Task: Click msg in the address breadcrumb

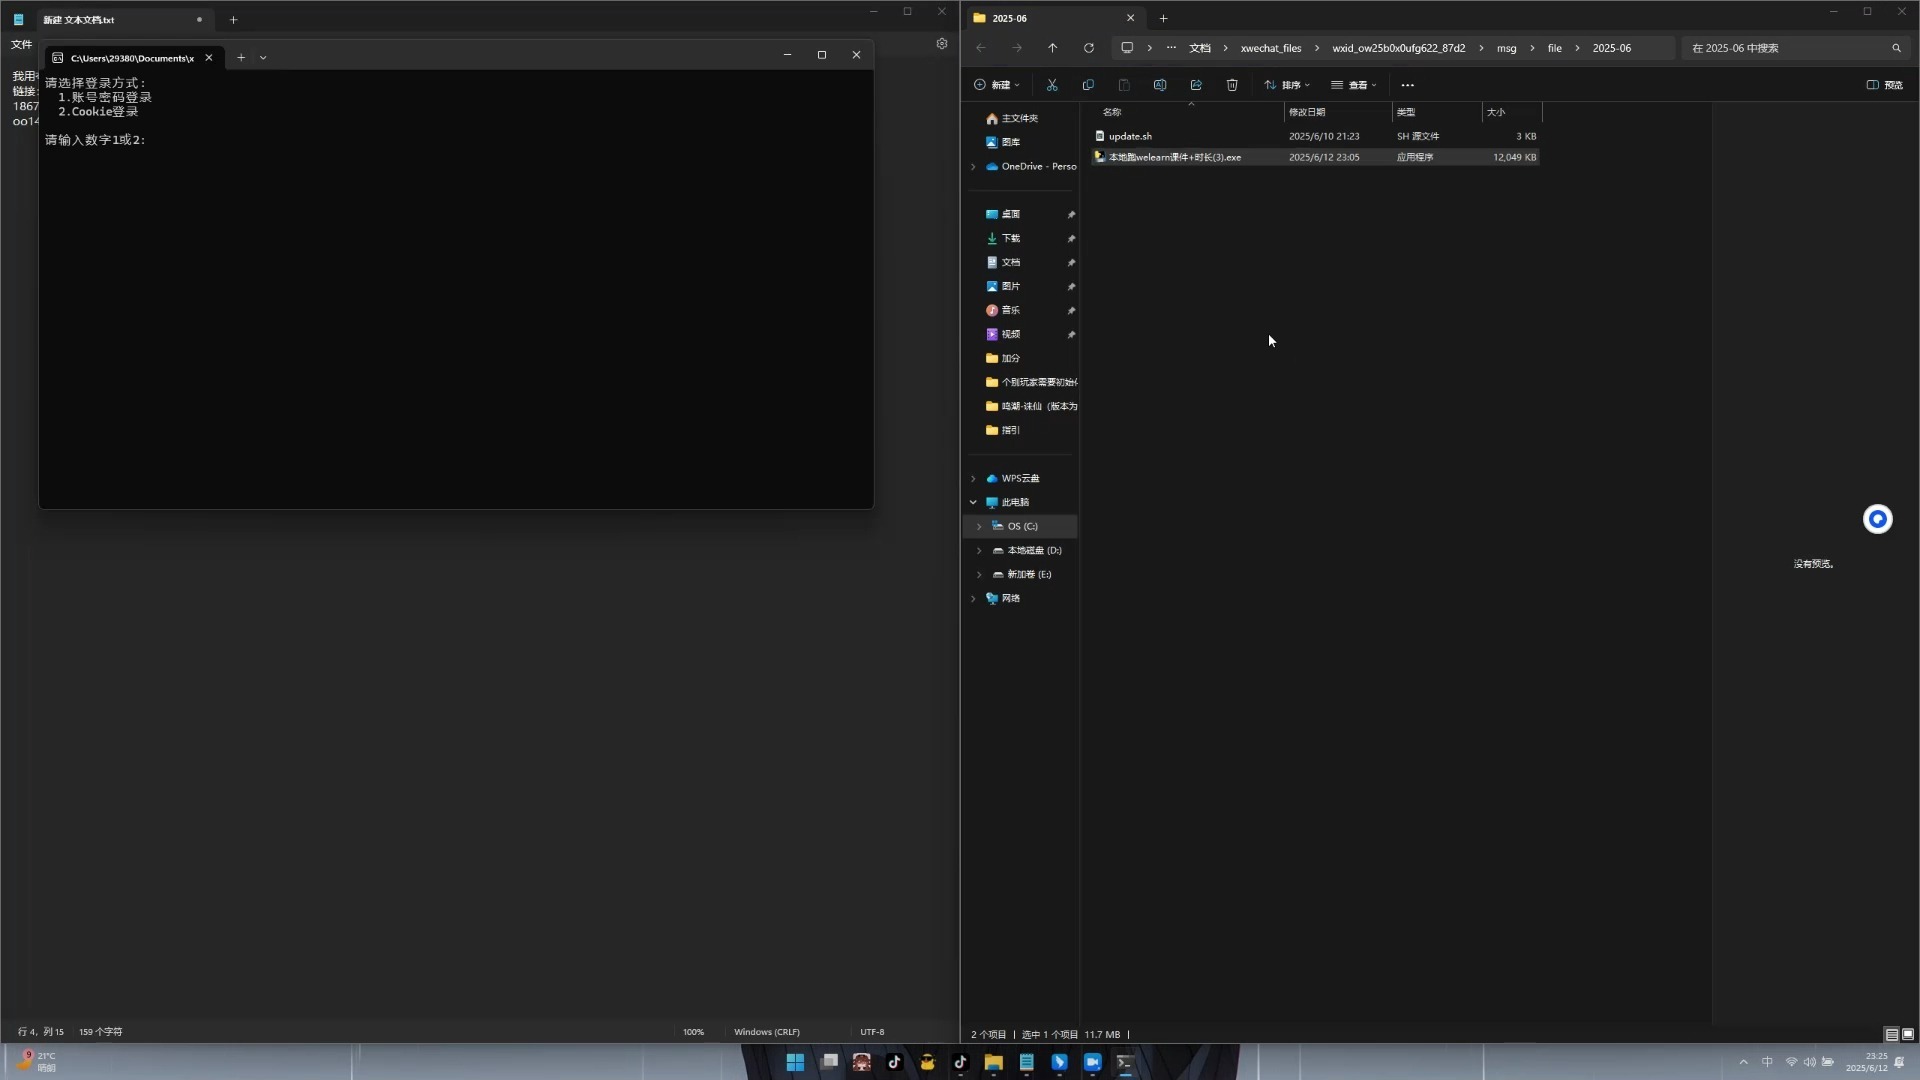Action: tap(1506, 48)
